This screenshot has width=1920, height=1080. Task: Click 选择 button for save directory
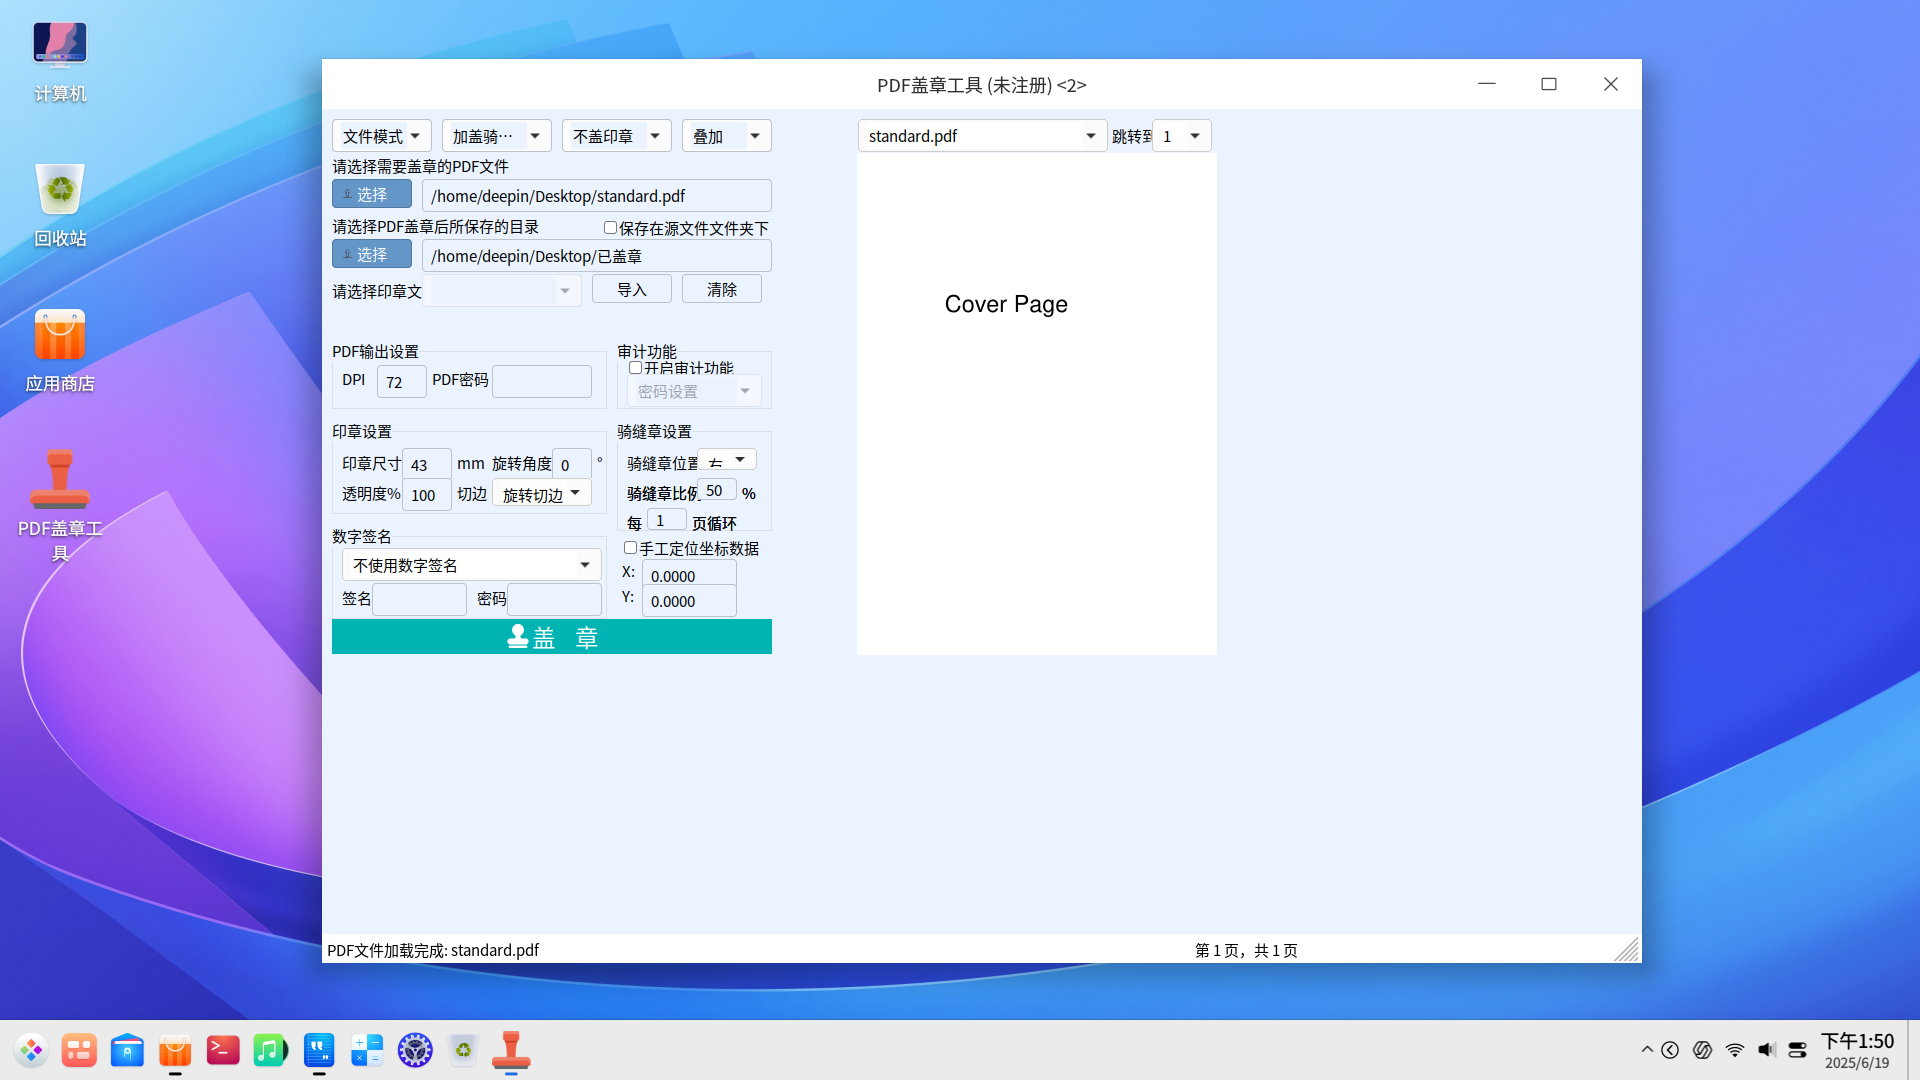372,254
